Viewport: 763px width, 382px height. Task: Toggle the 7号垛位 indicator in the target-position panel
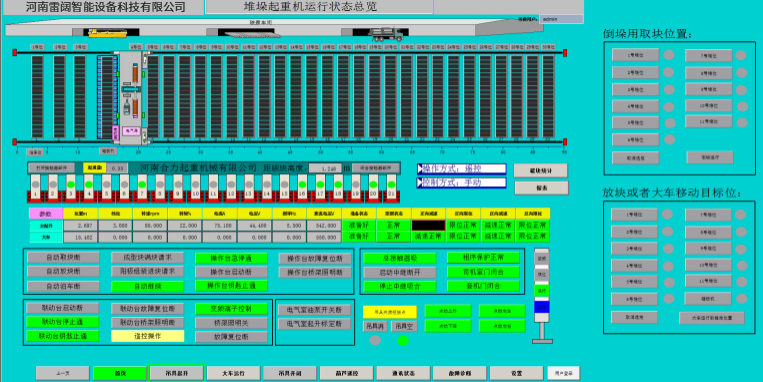pos(741,215)
